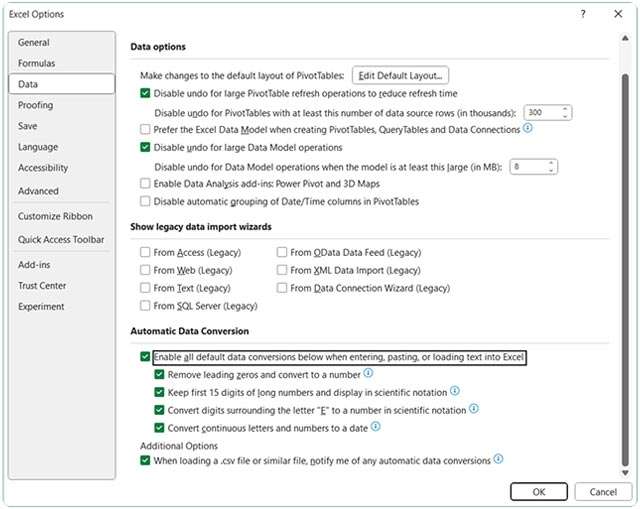This screenshot has height=509, width=640.
Task: Click info icon beside Excel Data Model option
Action: coord(528,129)
